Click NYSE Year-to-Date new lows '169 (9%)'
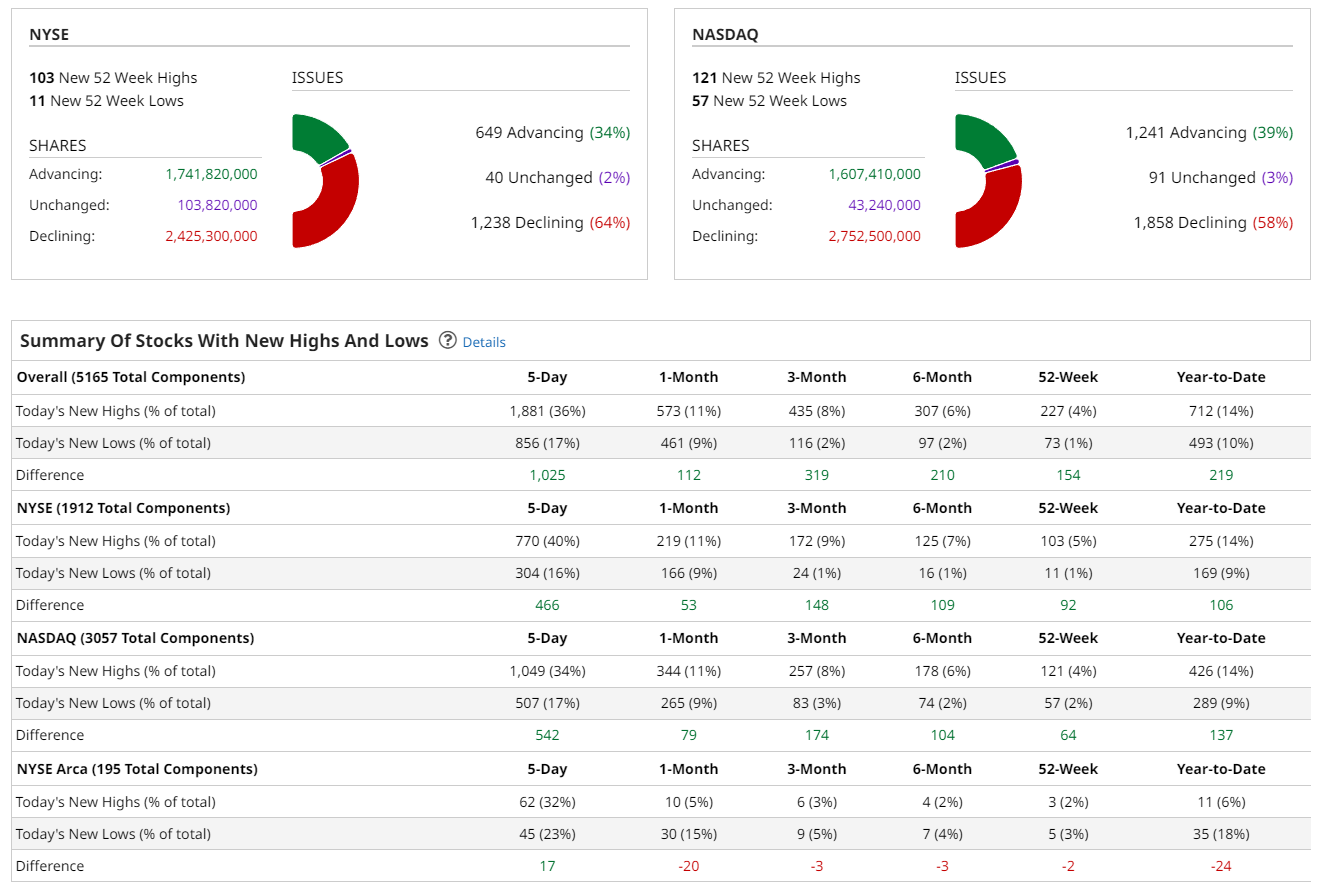This screenshot has width=1319, height=895. 1221,573
